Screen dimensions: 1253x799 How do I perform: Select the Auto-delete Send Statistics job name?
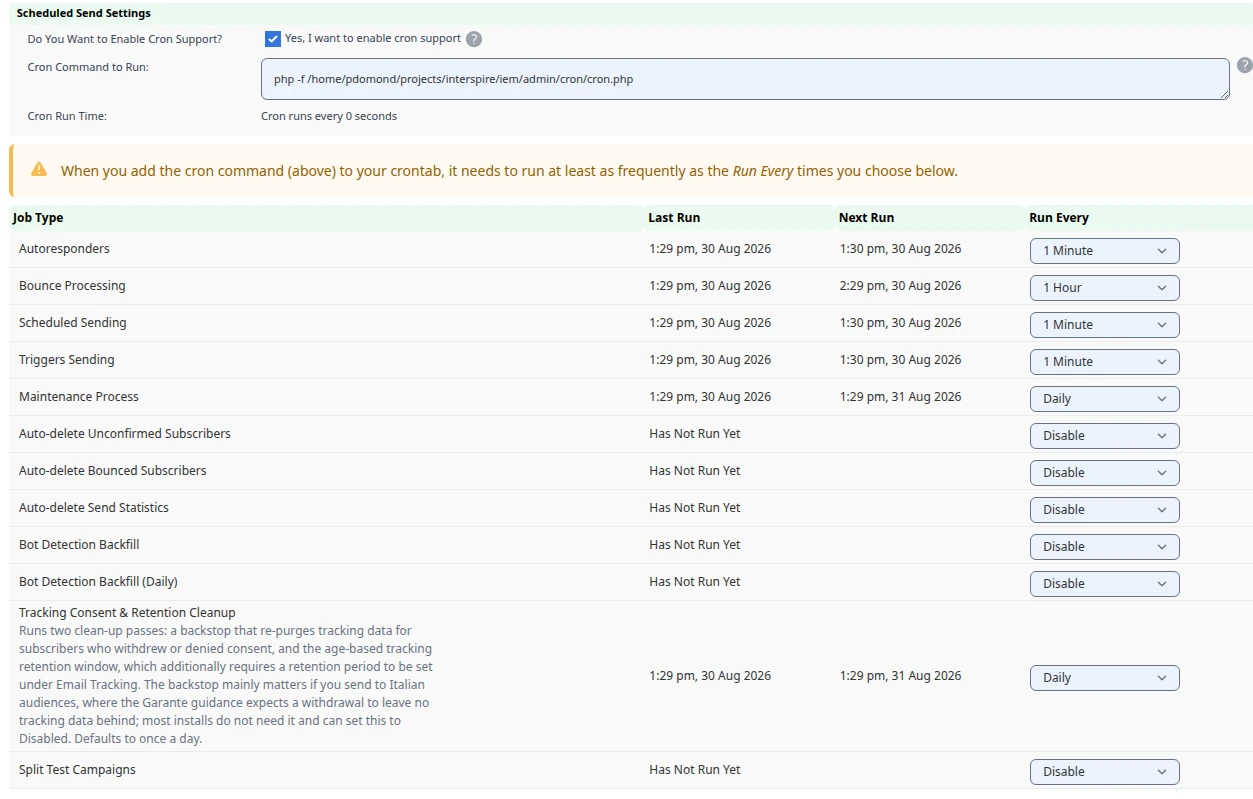pyautogui.click(x=94, y=508)
